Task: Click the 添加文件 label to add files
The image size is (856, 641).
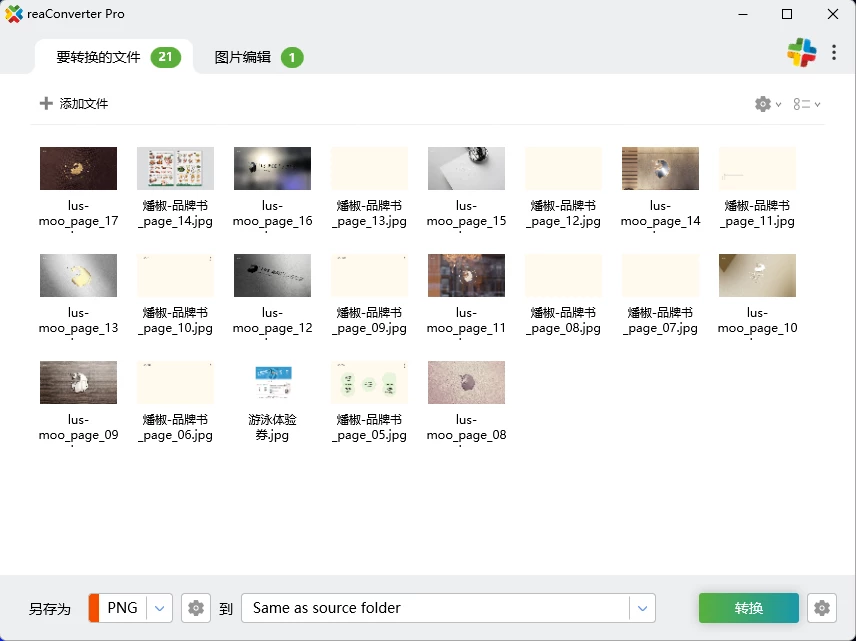Action: (x=83, y=103)
